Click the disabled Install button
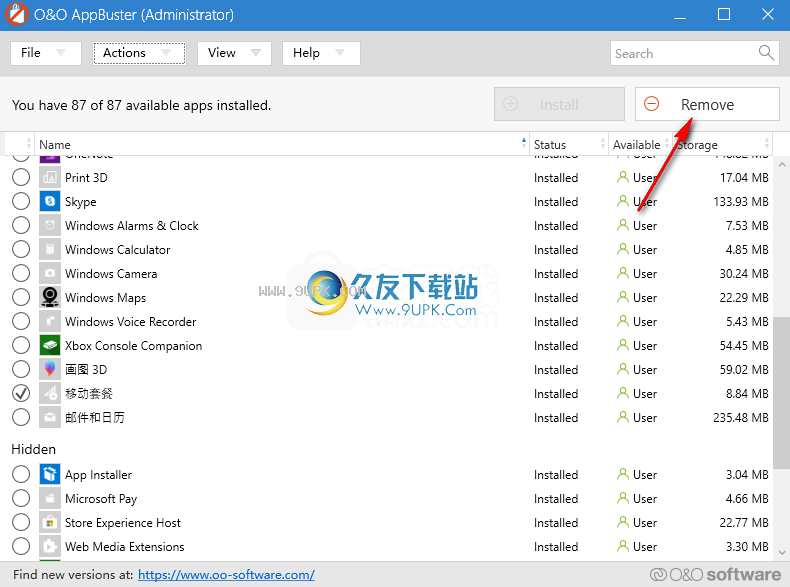This screenshot has width=790, height=587. point(559,104)
